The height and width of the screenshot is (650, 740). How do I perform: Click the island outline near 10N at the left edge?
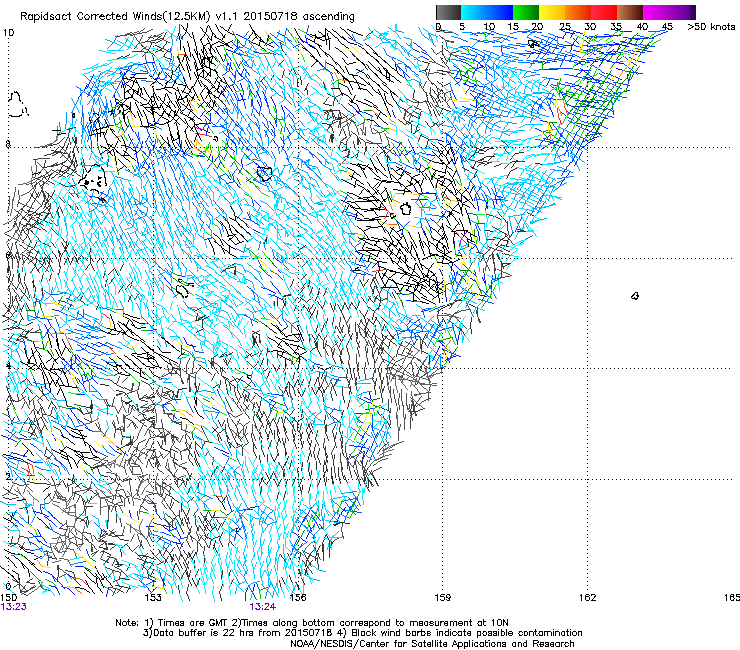point(17,104)
